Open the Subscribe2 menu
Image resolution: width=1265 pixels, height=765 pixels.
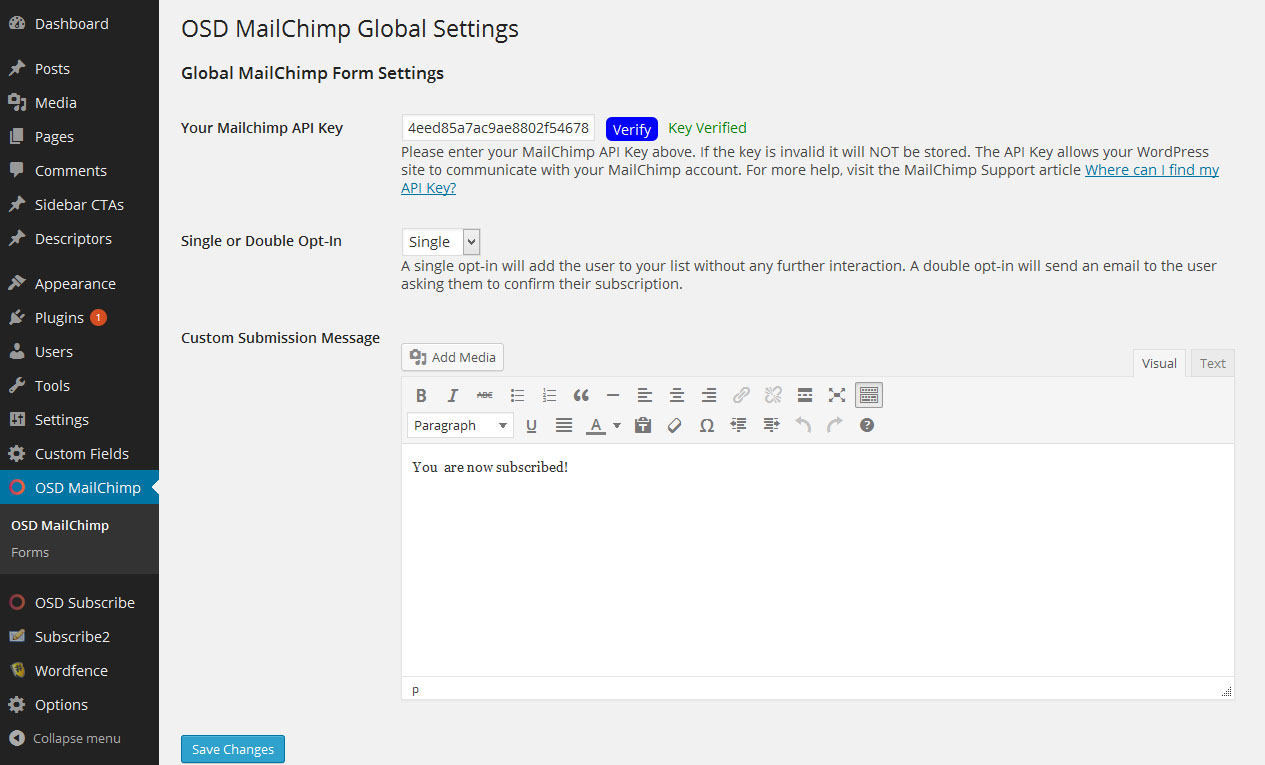(79, 637)
